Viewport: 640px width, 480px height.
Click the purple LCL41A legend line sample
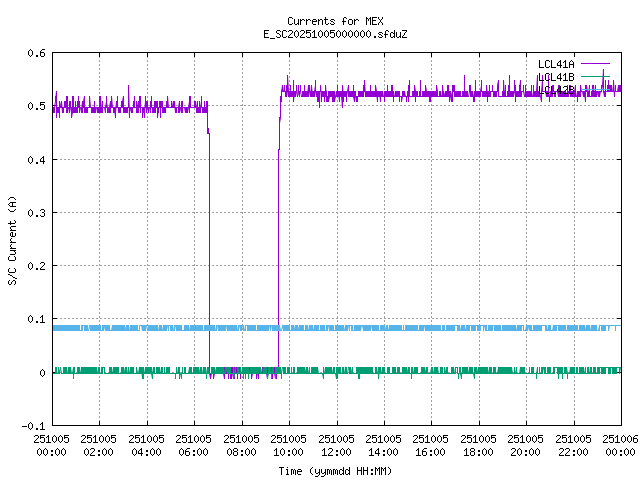[x=594, y=64]
